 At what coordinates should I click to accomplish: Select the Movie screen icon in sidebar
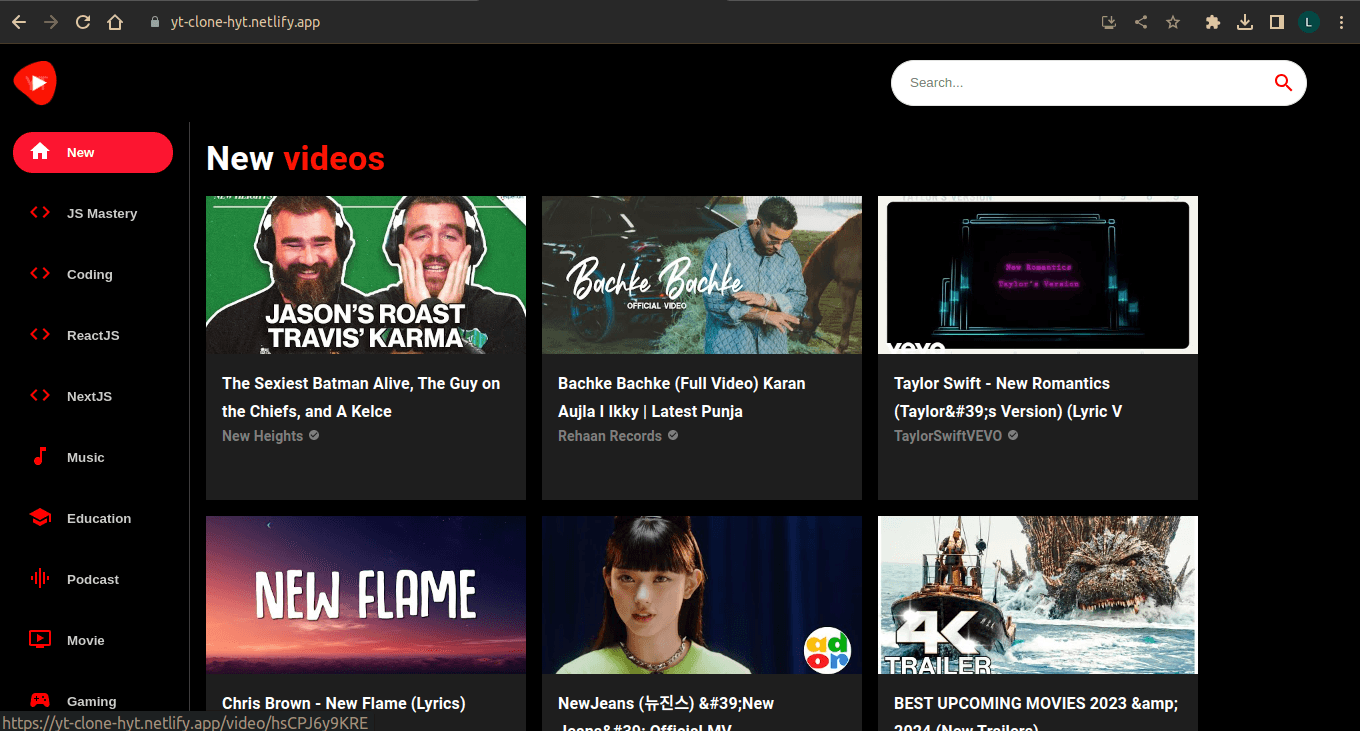[x=40, y=640]
